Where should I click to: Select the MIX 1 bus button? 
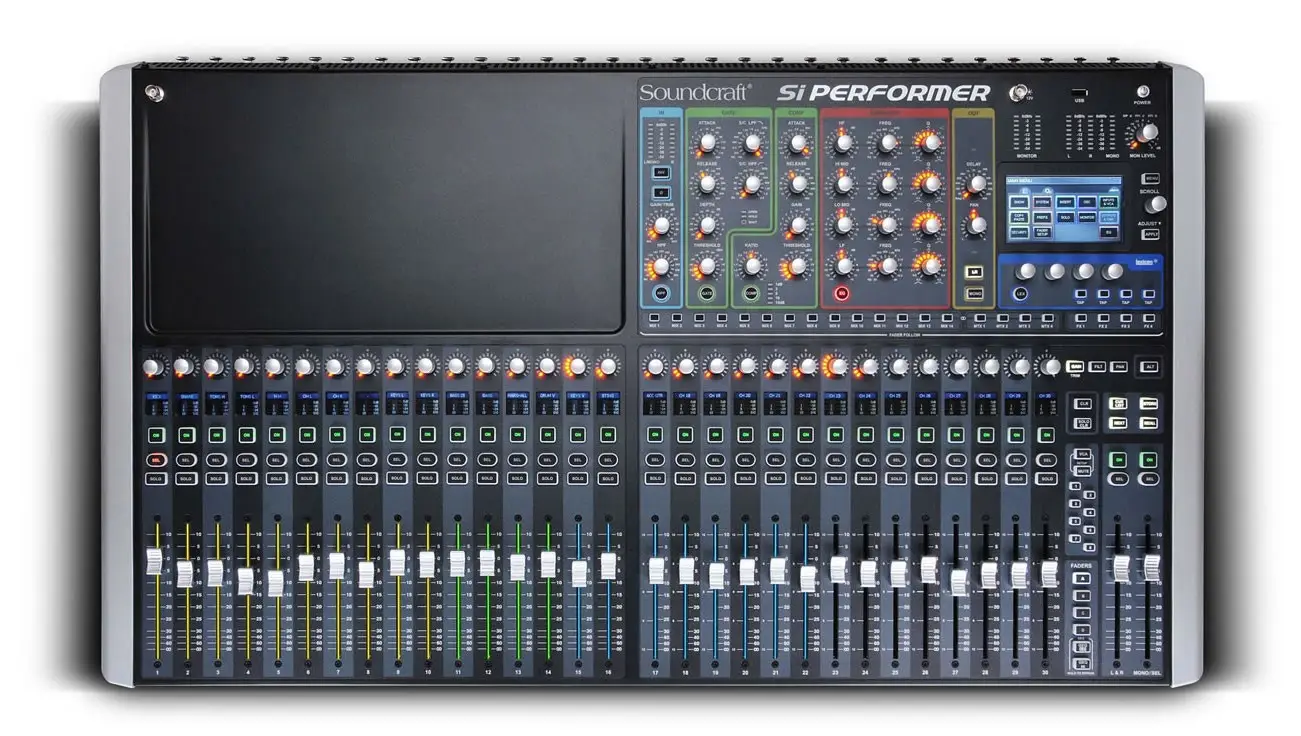(x=654, y=317)
